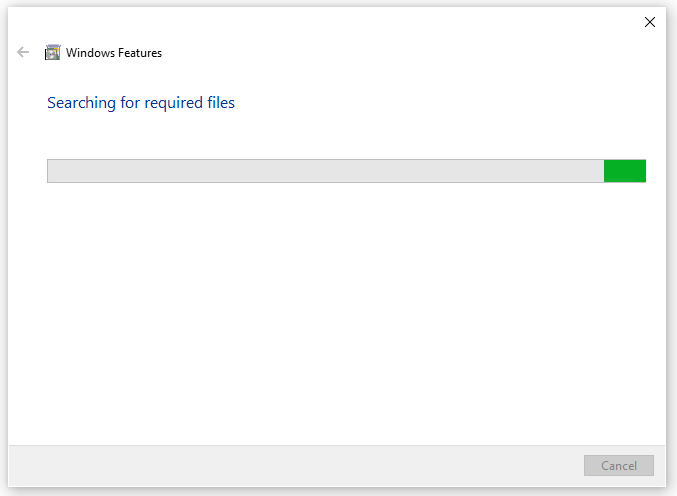Viewport: 677px width, 496px height.
Task: Click the word 'Features' in the title
Action: point(140,53)
